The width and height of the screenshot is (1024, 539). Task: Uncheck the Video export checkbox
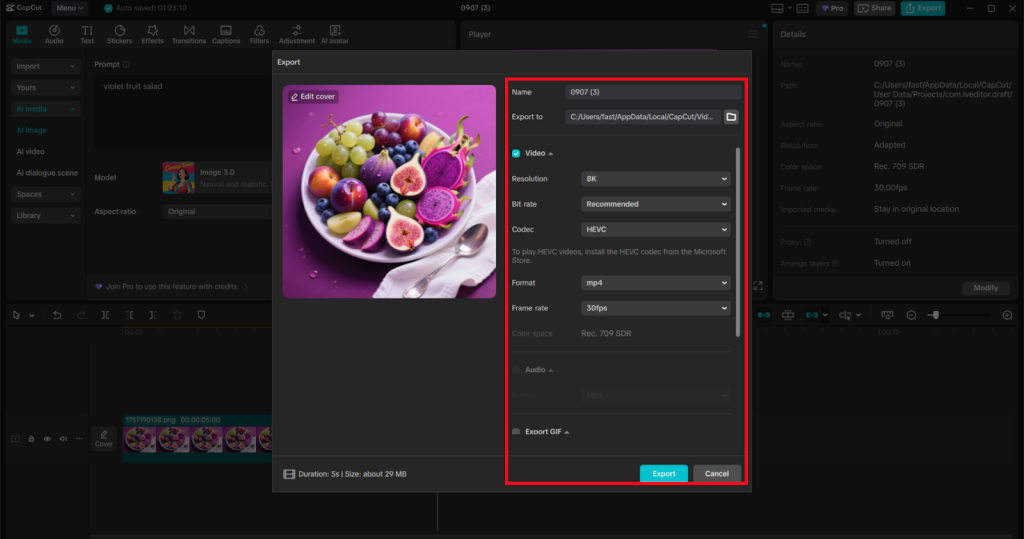516,153
